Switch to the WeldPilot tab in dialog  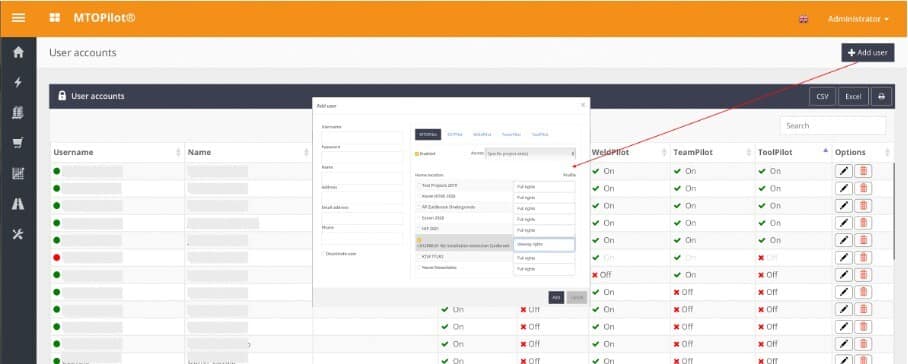(x=482, y=134)
